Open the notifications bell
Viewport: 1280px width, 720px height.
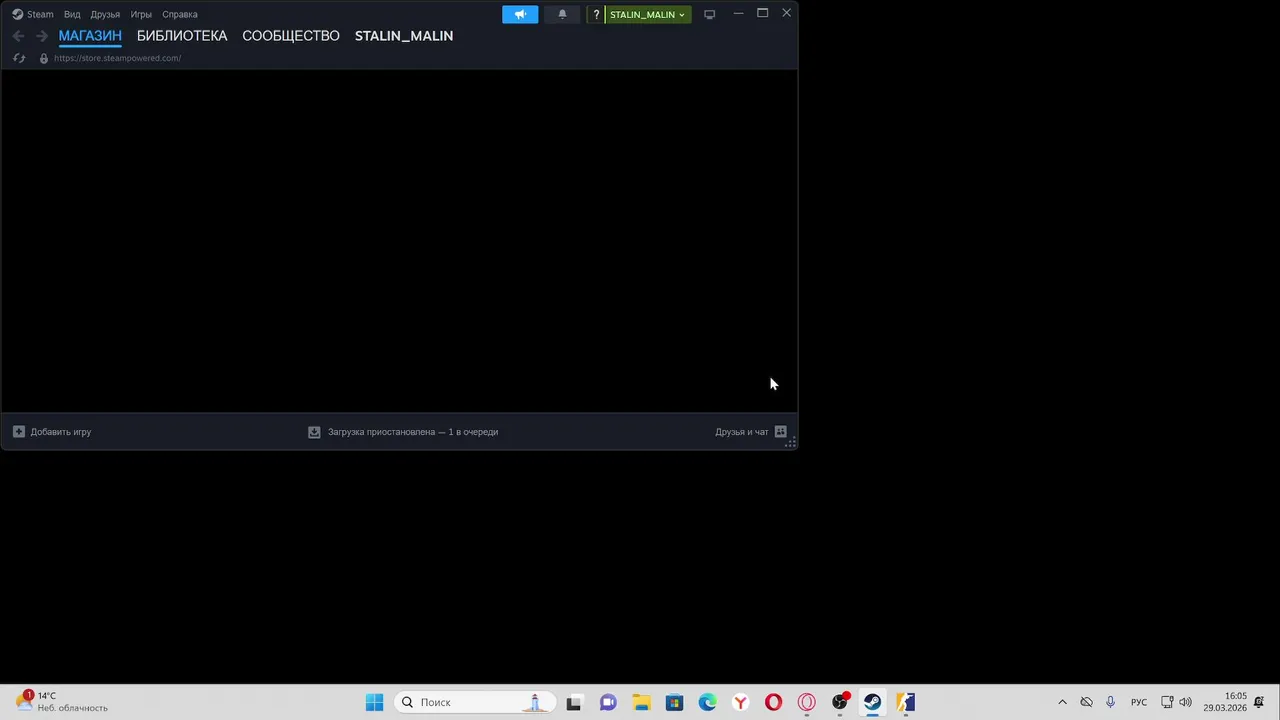click(x=562, y=14)
